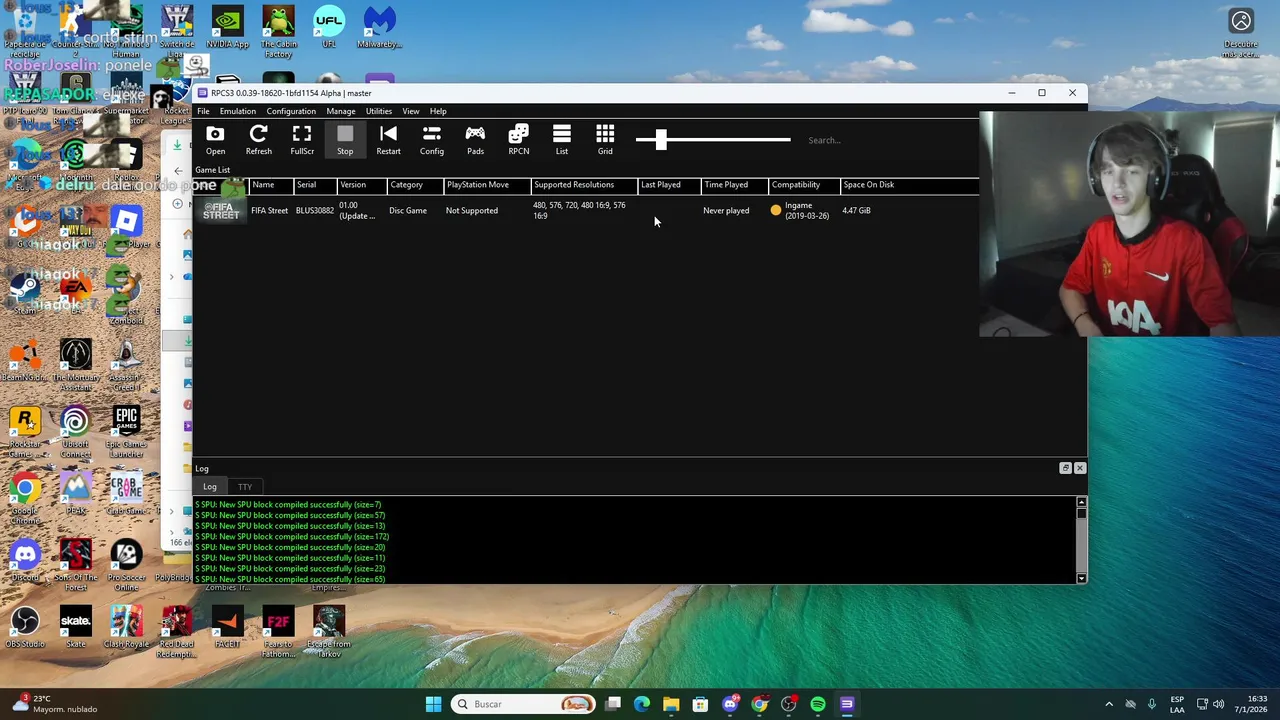Sort by PlayStation Move column header
The image size is (1280, 720).
point(487,185)
